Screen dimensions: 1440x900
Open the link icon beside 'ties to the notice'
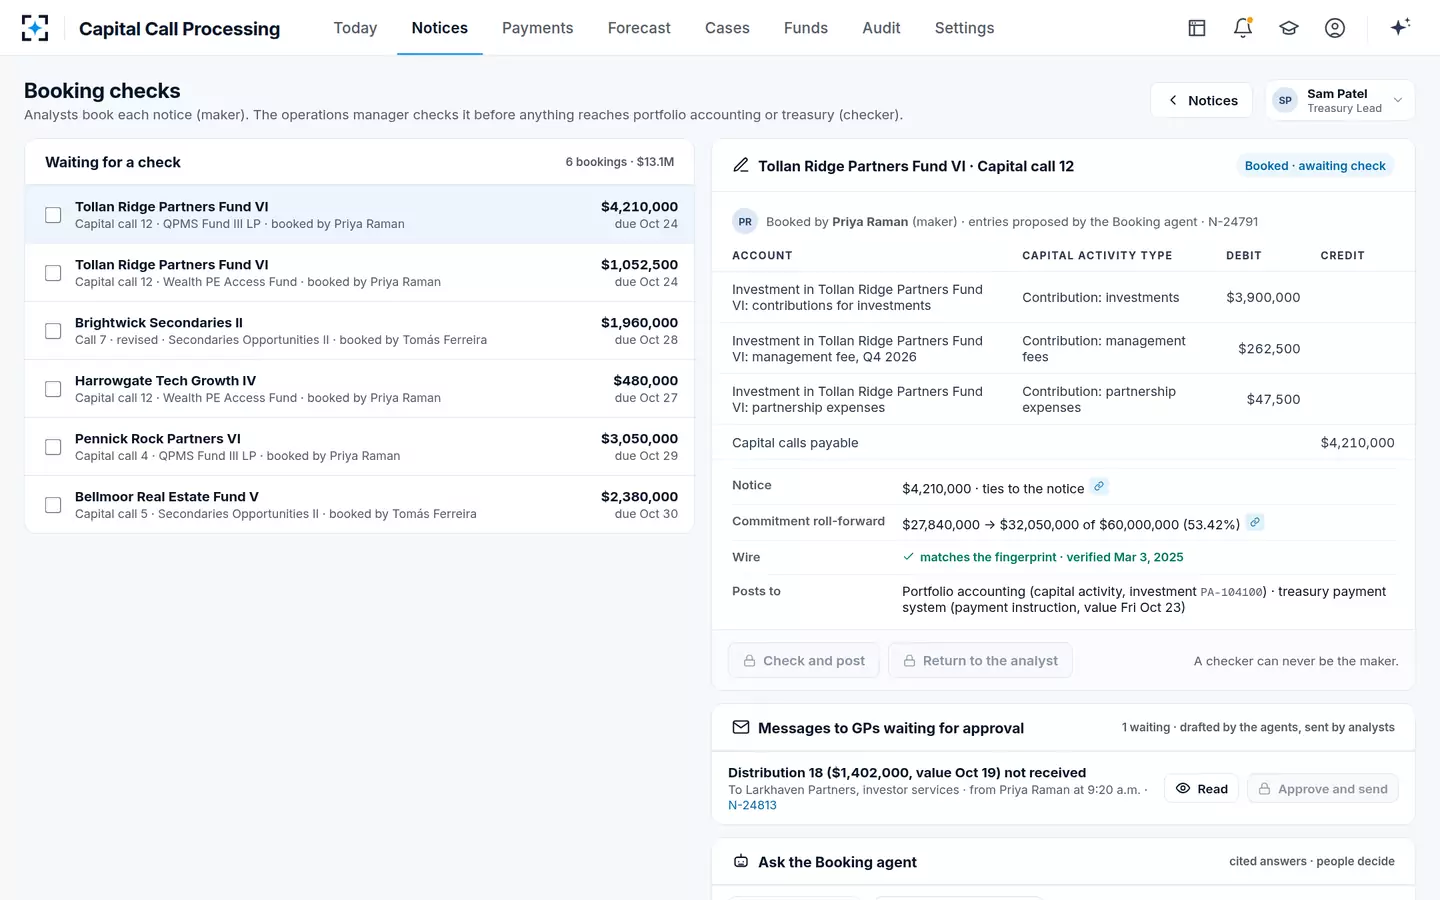coord(1099,487)
